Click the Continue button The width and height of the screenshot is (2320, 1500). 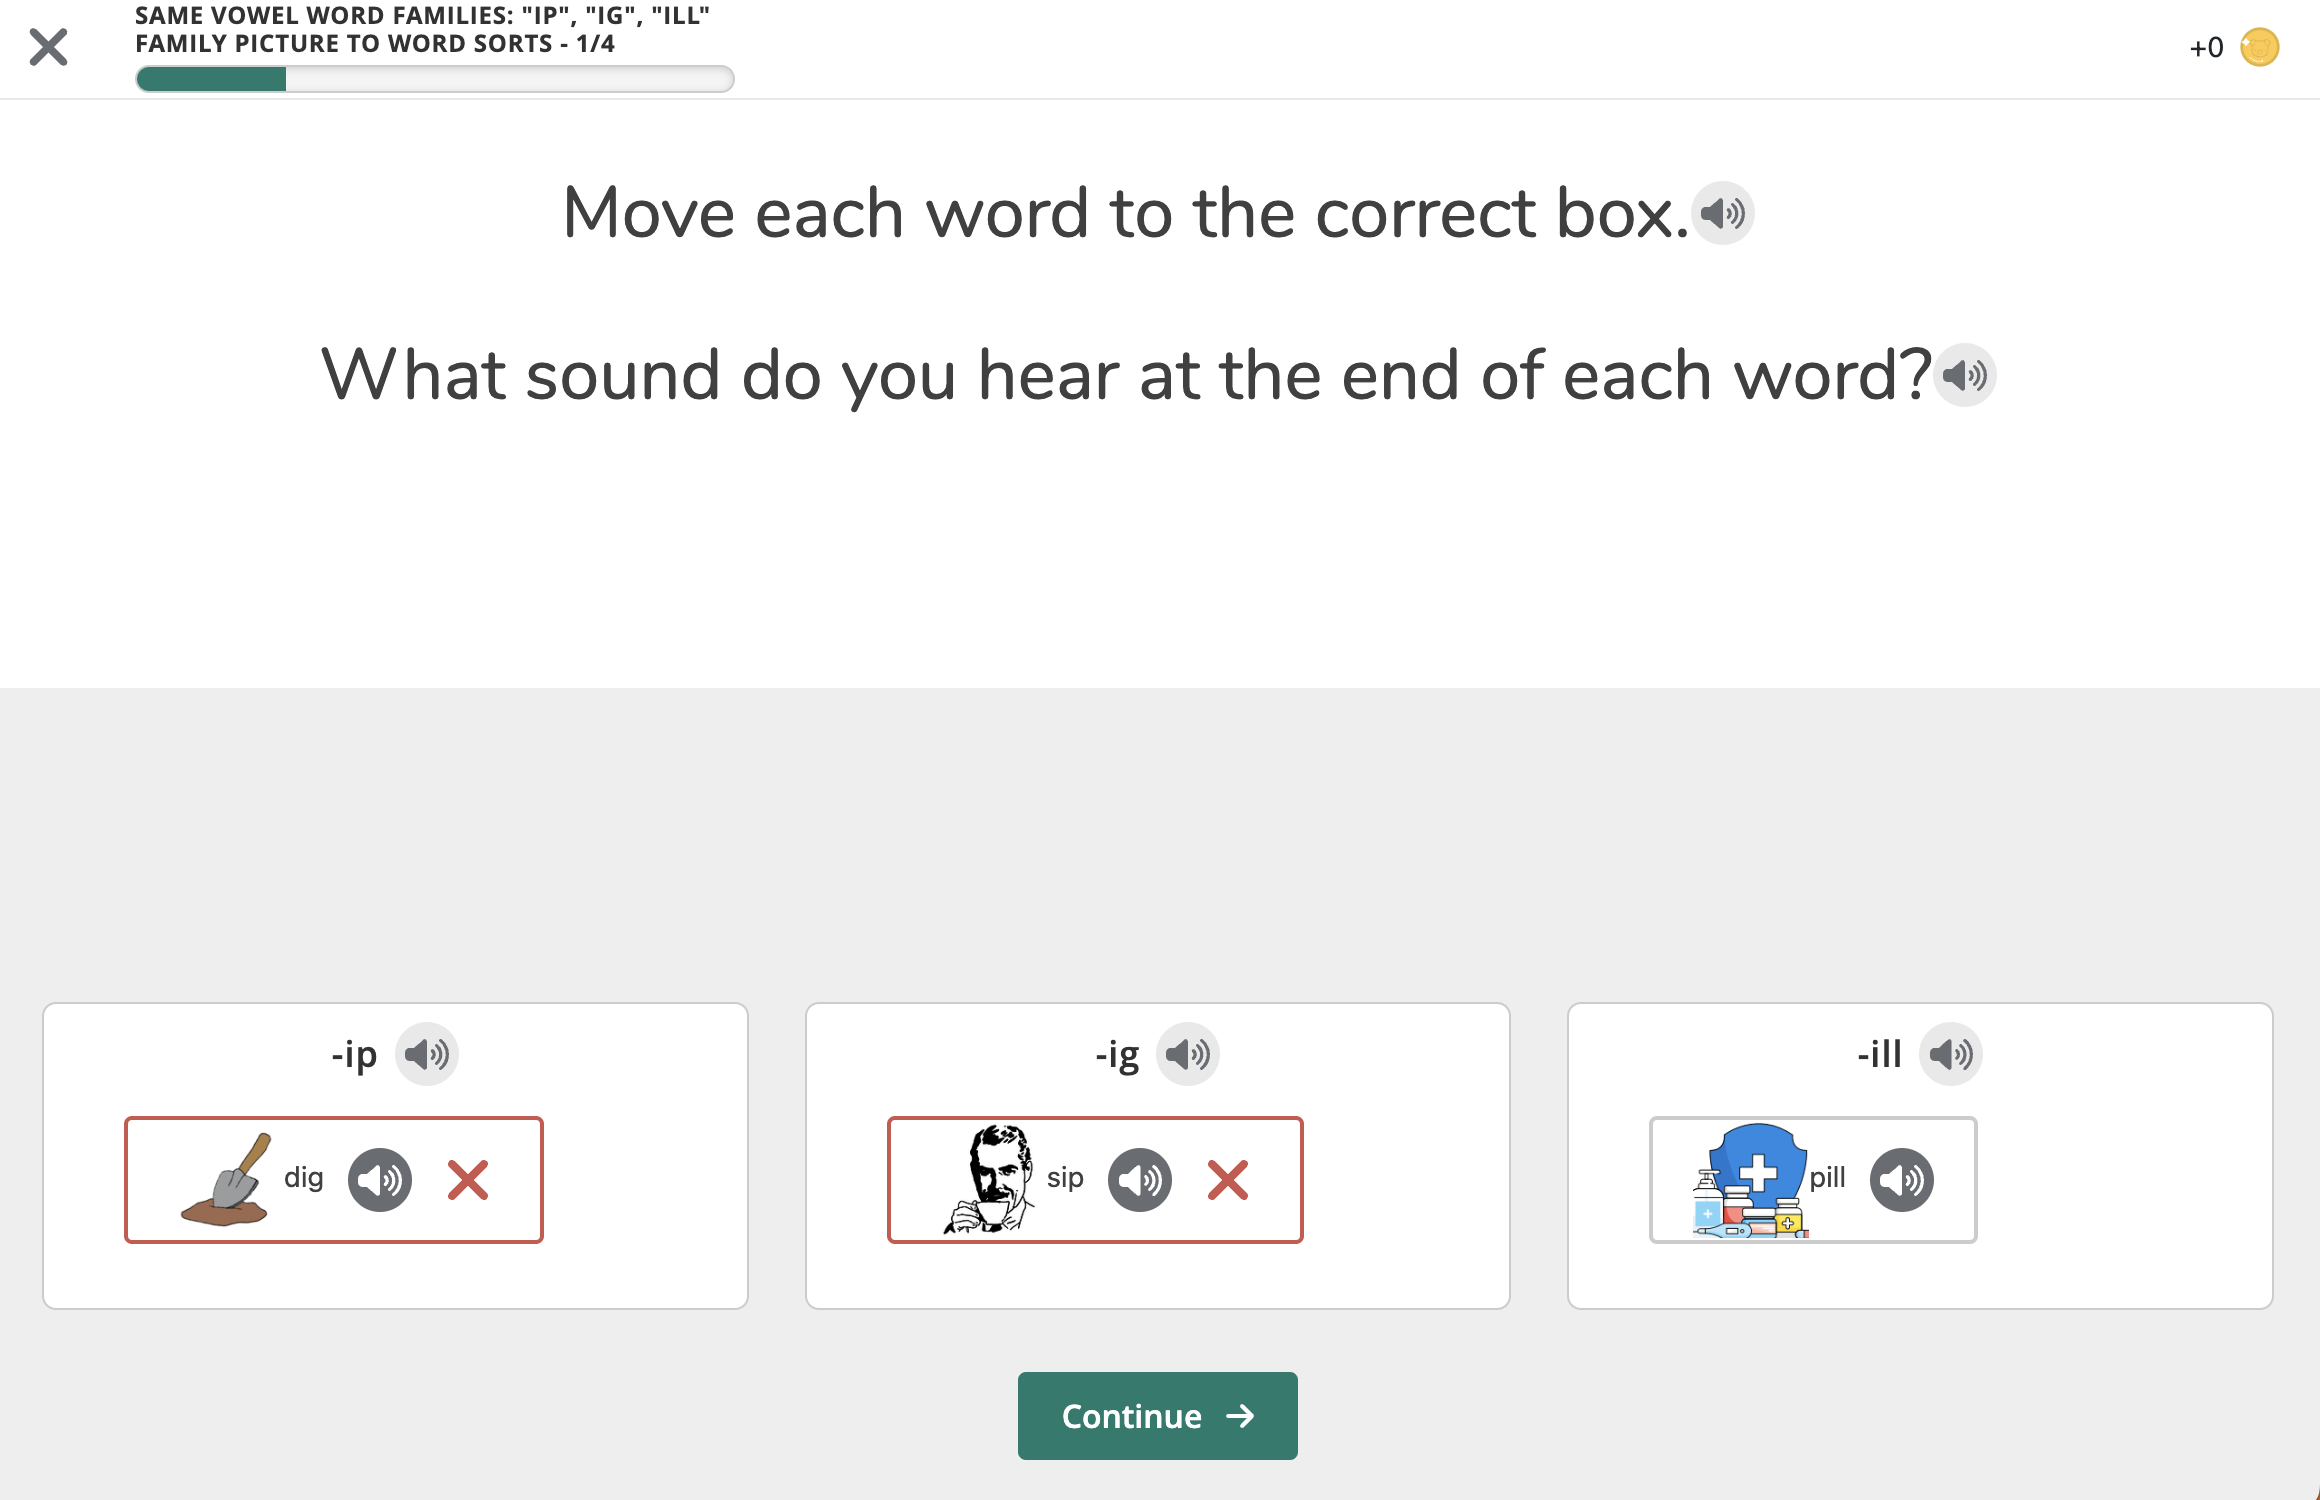(1157, 1415)
